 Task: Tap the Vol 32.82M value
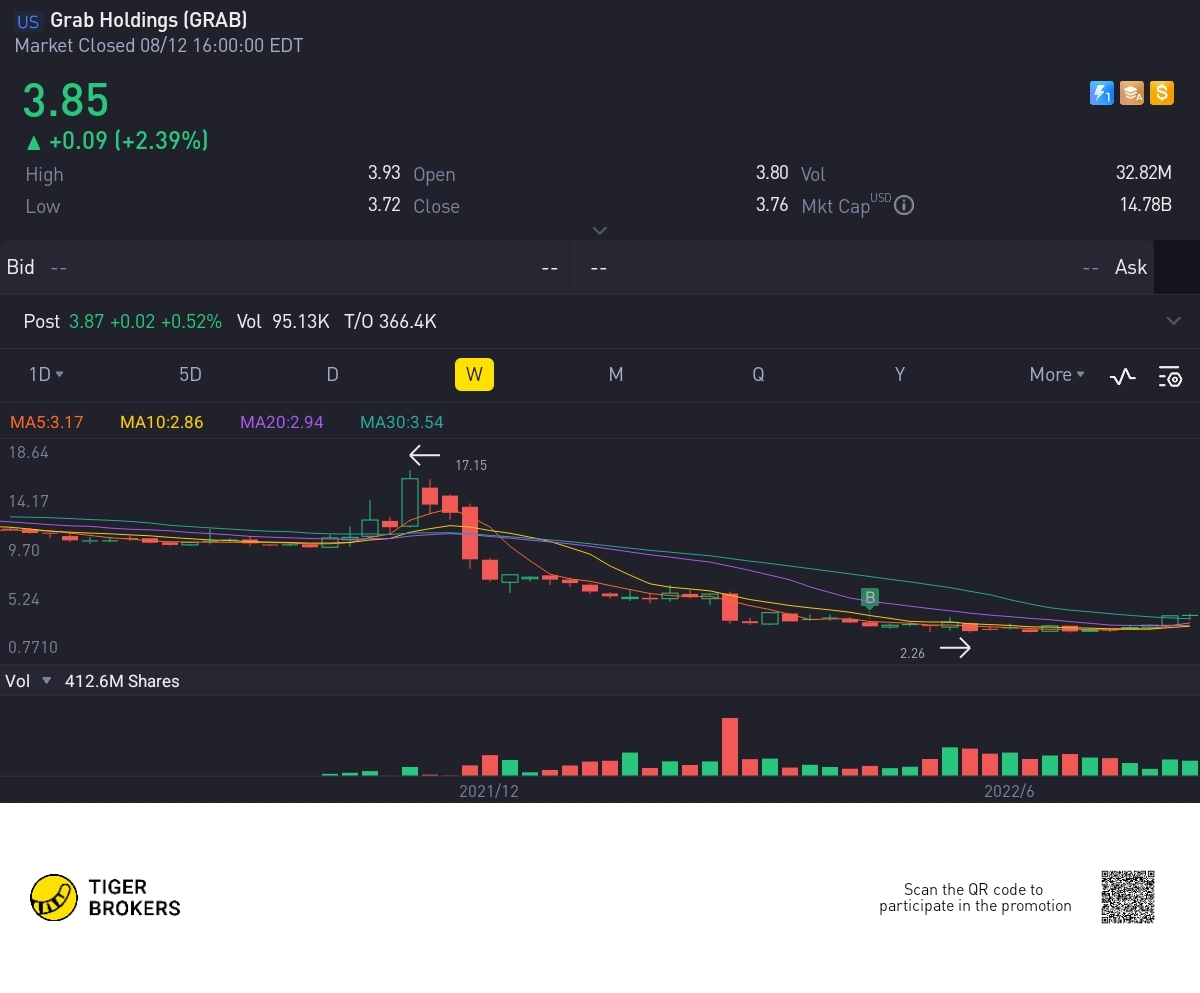point(1144,173)
